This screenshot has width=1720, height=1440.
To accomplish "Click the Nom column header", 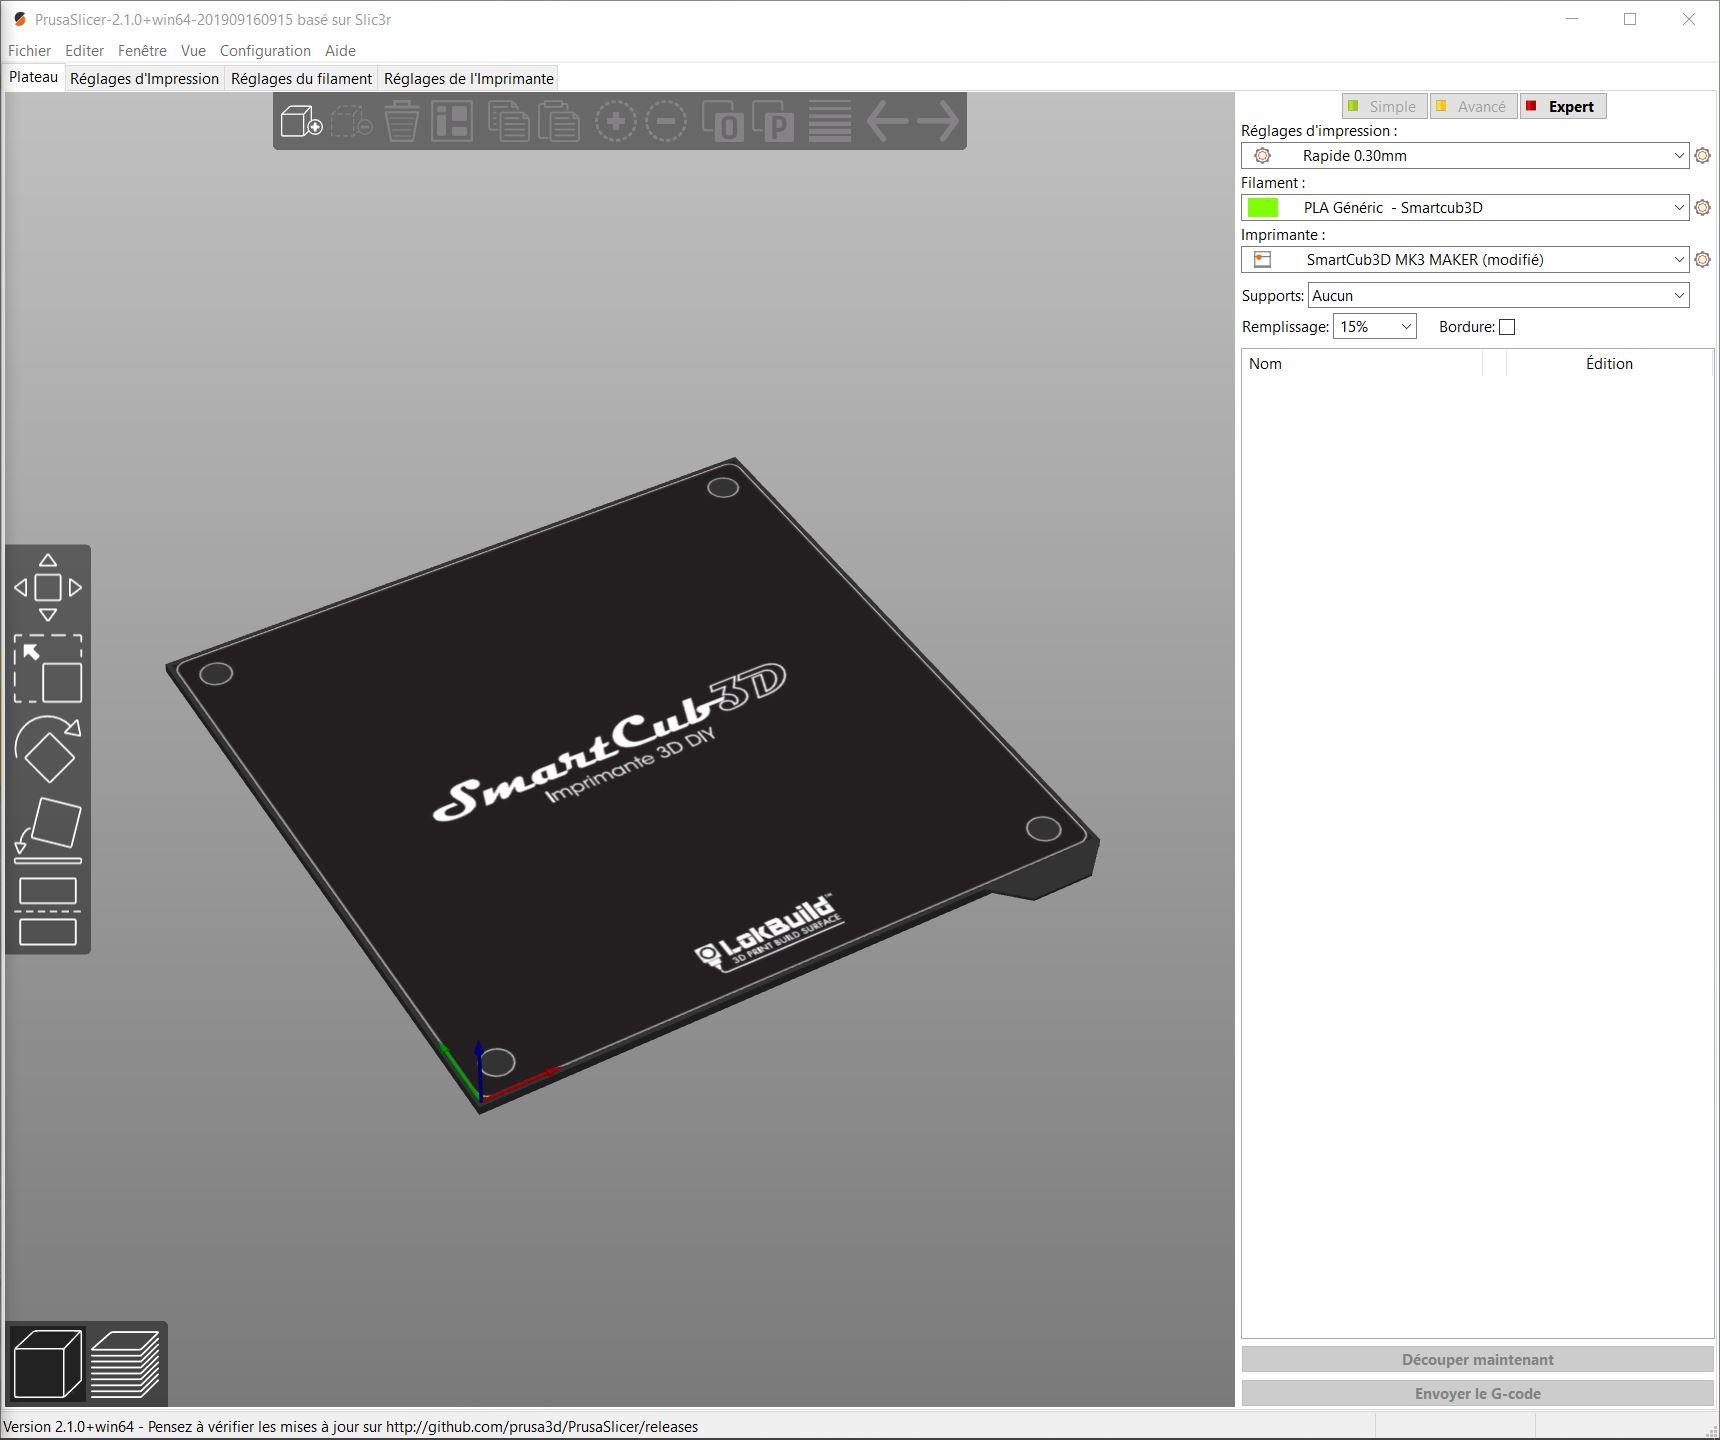I will pos(1361,364).
